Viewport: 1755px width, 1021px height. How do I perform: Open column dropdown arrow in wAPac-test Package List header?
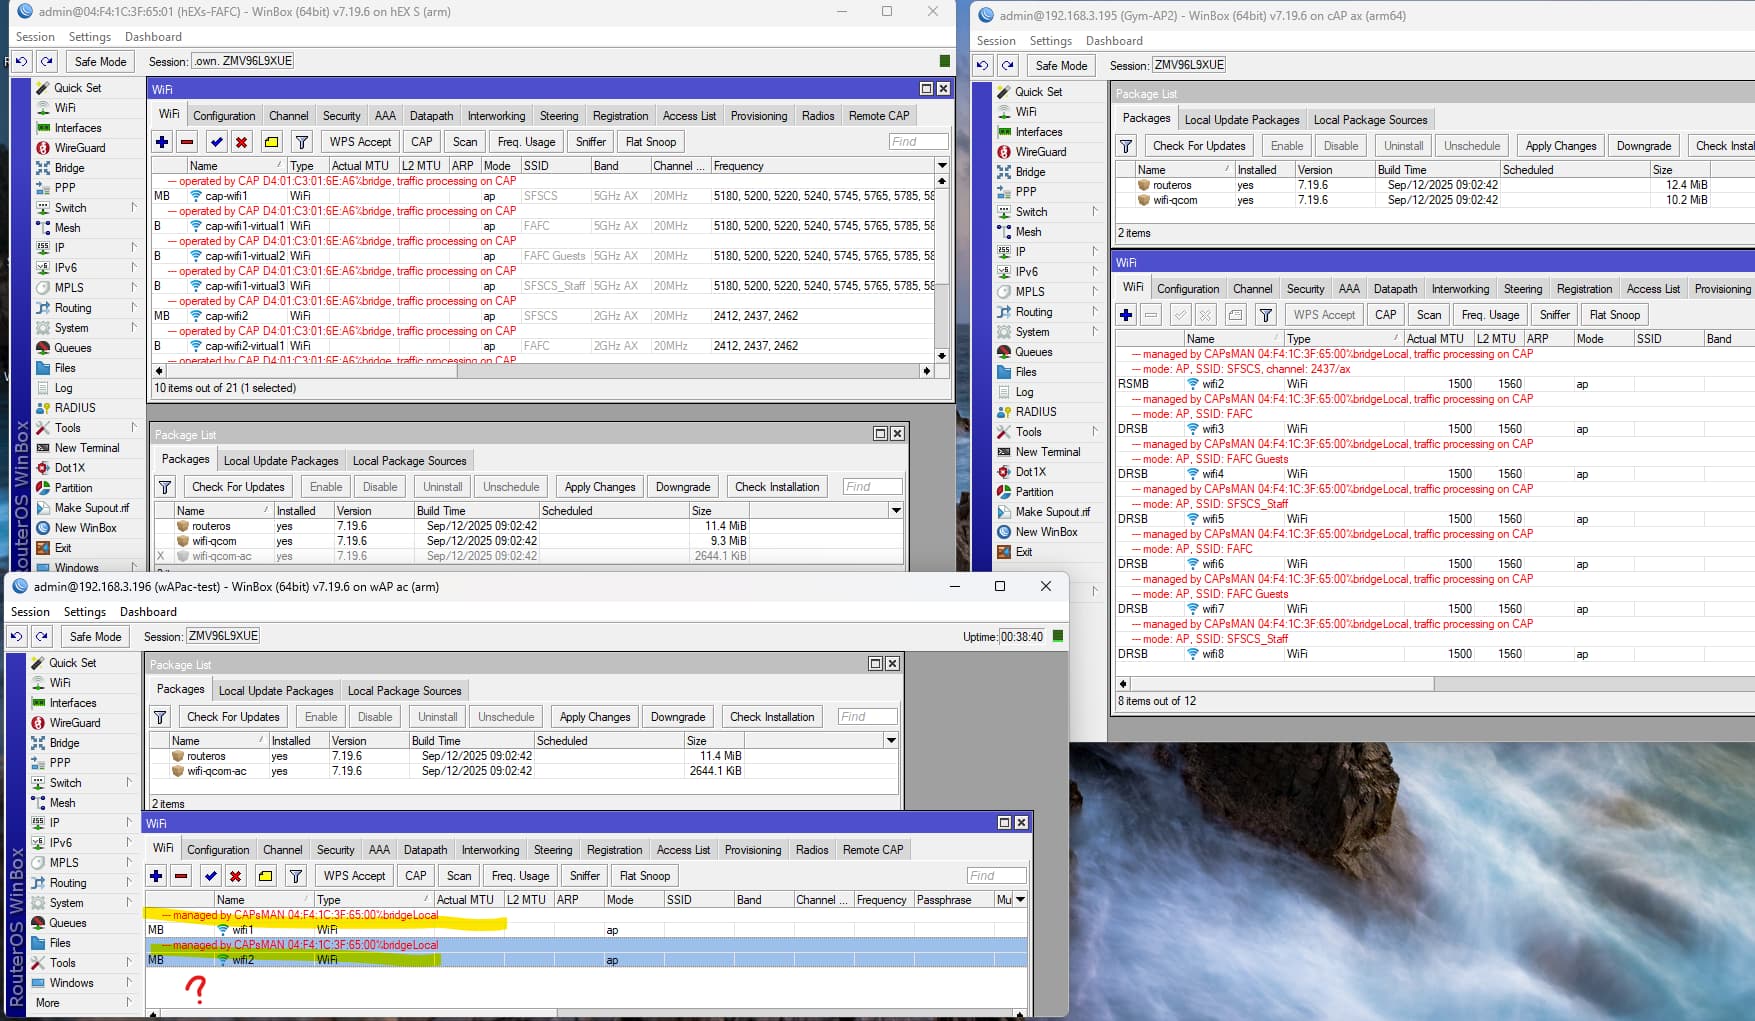891,741
